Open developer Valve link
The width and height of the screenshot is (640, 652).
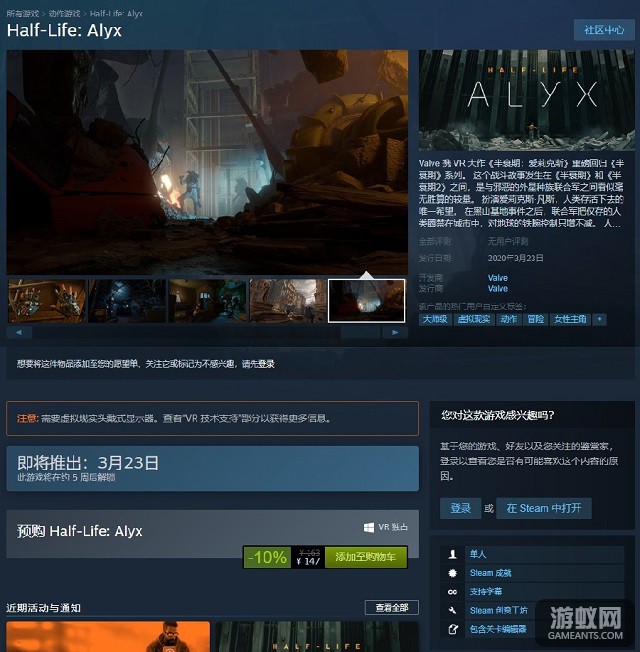pyautogui.click(x=498, y=278)
